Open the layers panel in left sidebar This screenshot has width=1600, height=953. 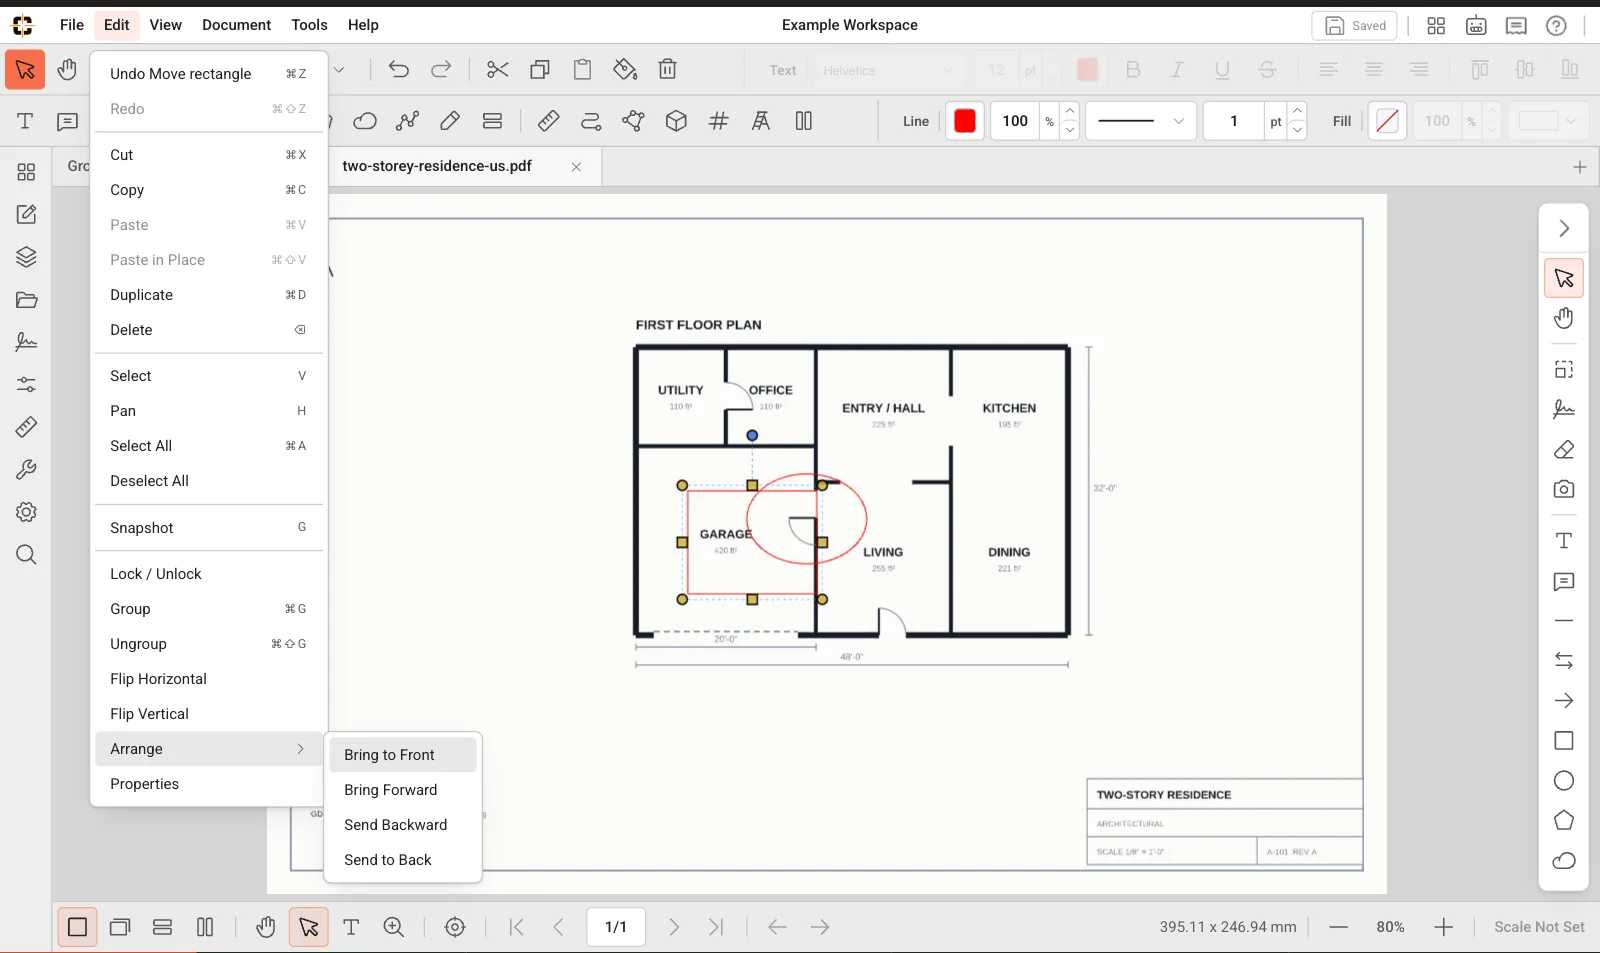point(26,257)
